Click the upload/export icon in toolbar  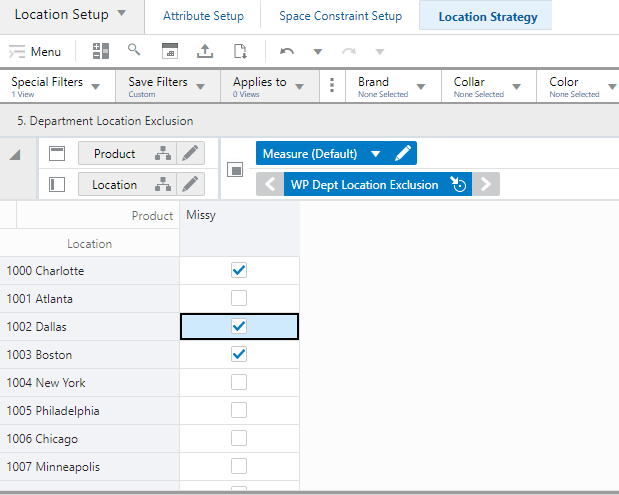[x=205, y=51]
